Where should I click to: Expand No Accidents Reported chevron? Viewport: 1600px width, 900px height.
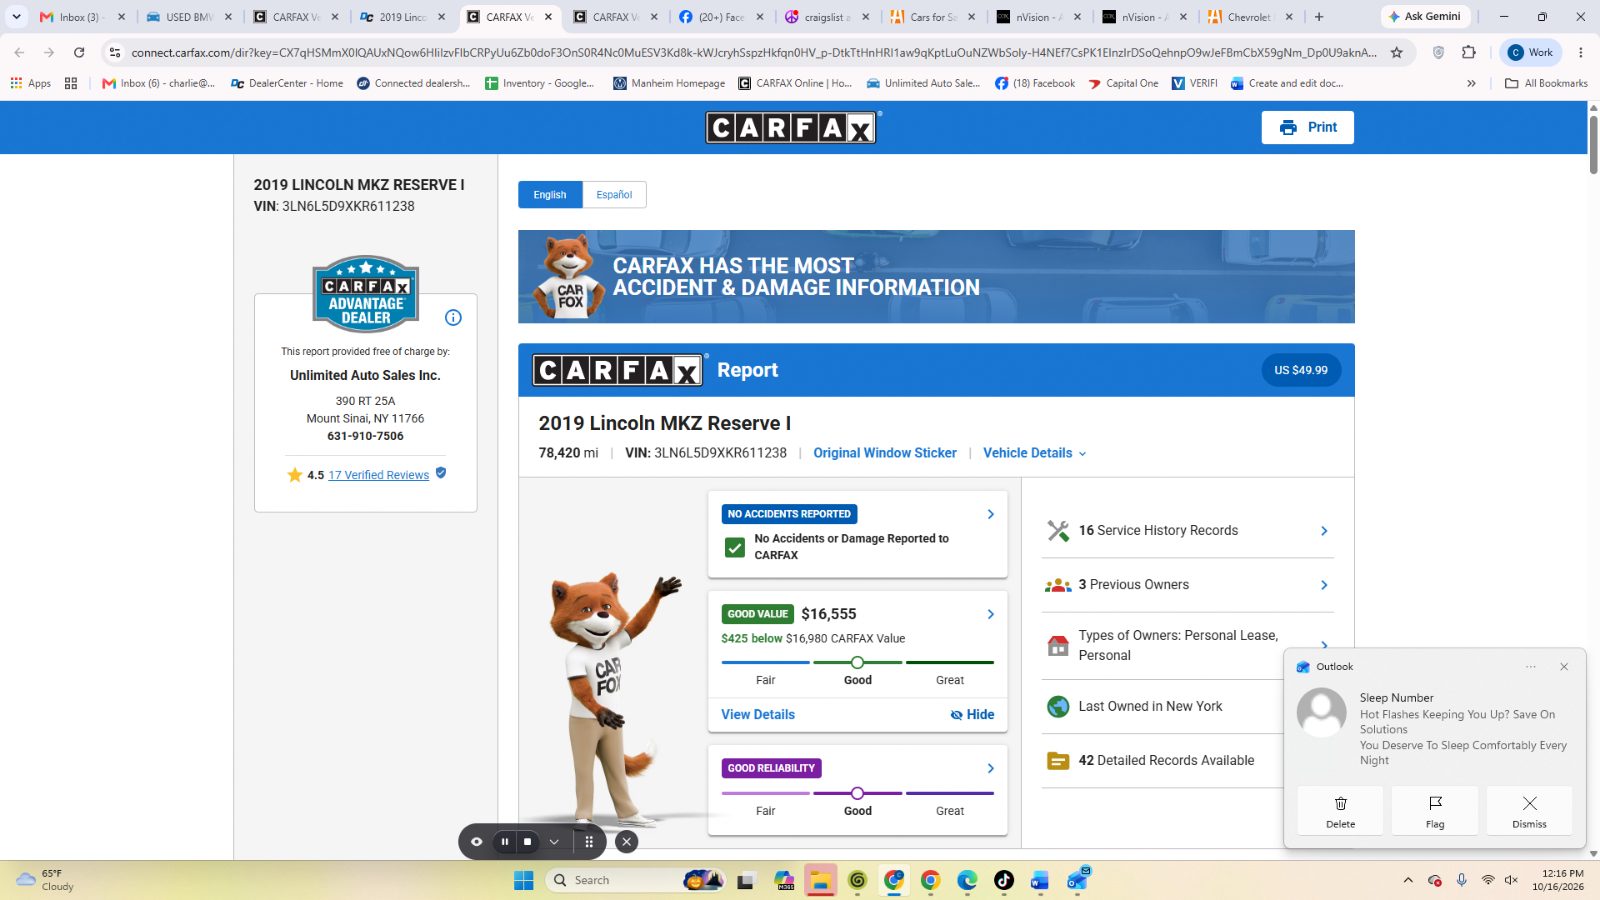click(x=990, y=514)
